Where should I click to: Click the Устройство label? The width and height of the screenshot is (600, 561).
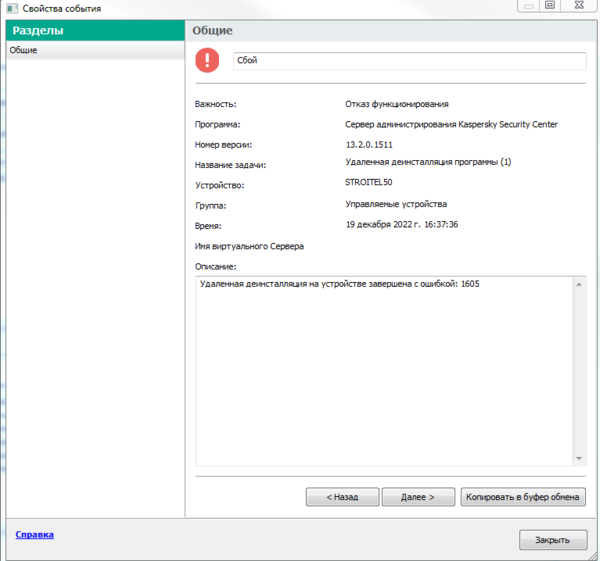coord(220,185)
